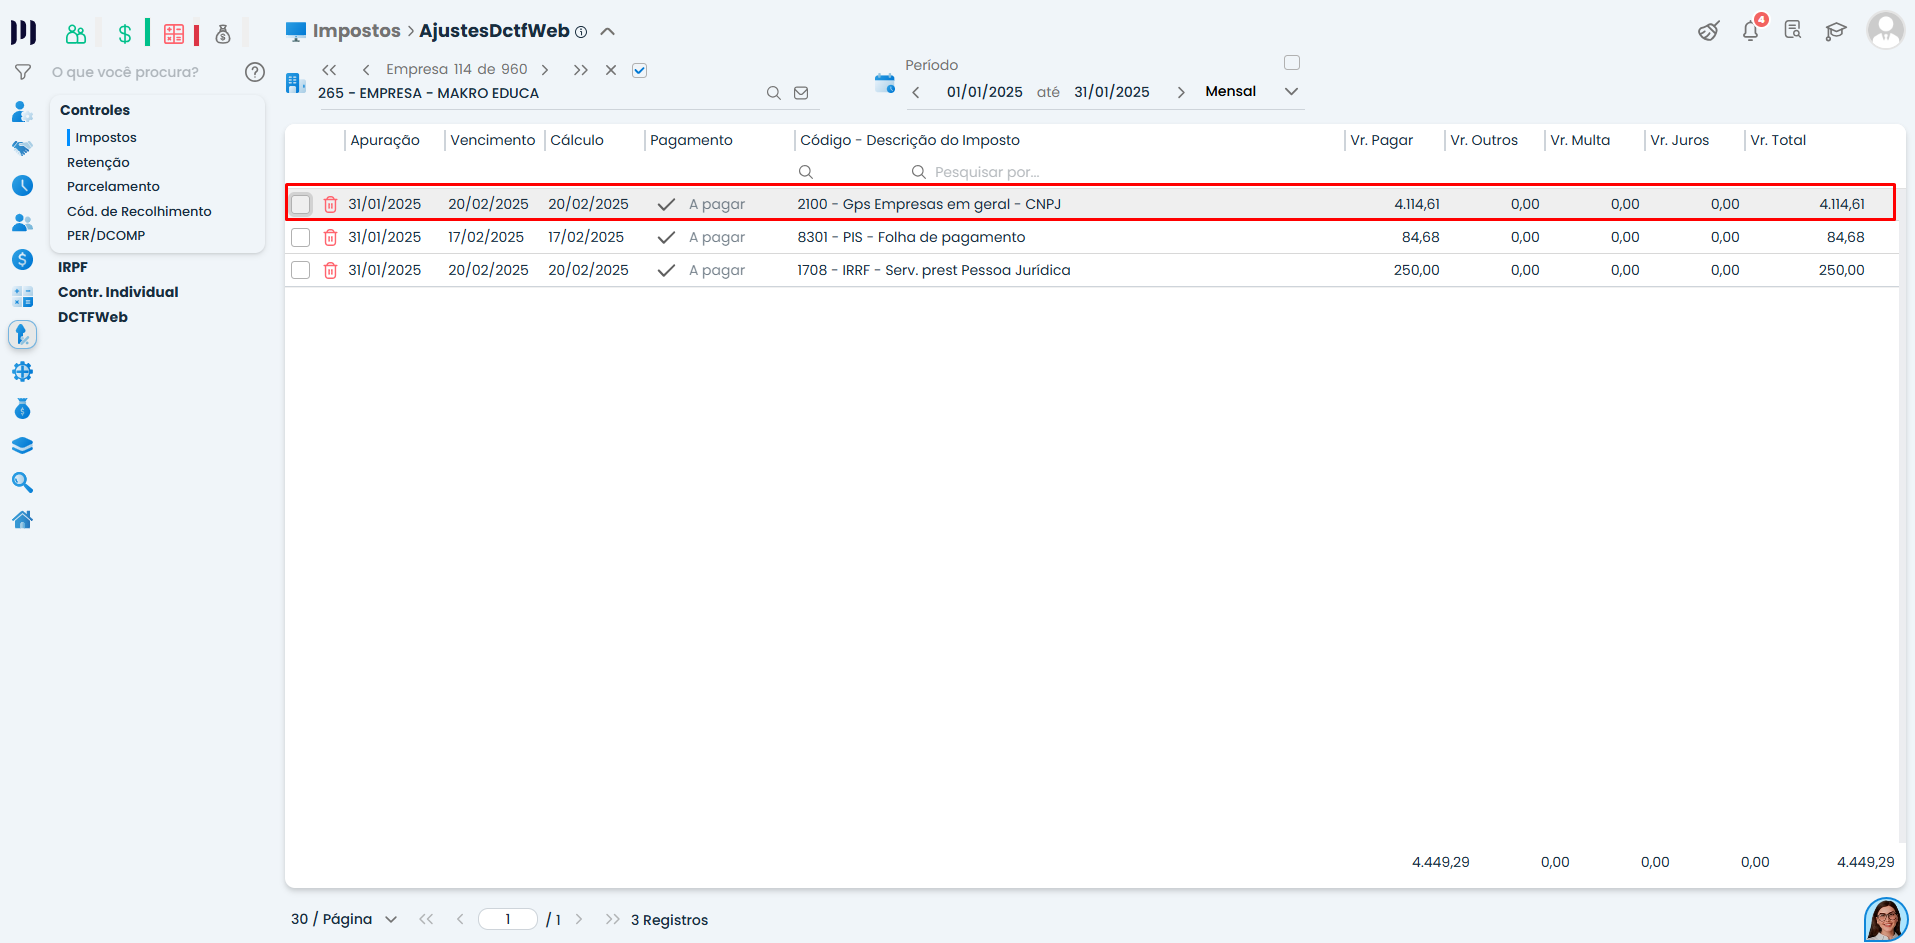Delete the 2100 Gps Empresas row via trash icon

330,204
